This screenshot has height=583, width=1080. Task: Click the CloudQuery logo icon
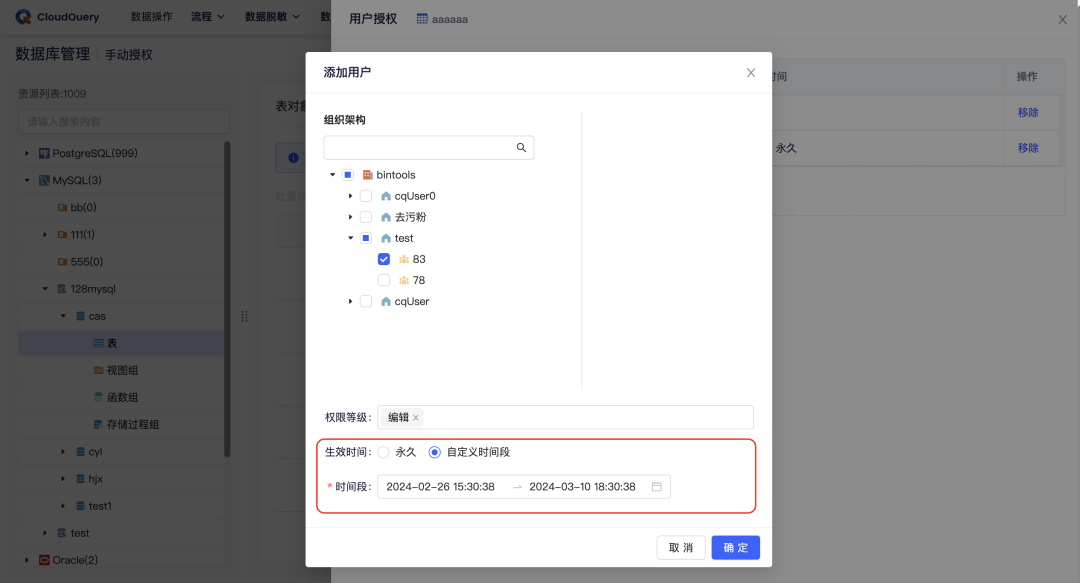[23, 17]
